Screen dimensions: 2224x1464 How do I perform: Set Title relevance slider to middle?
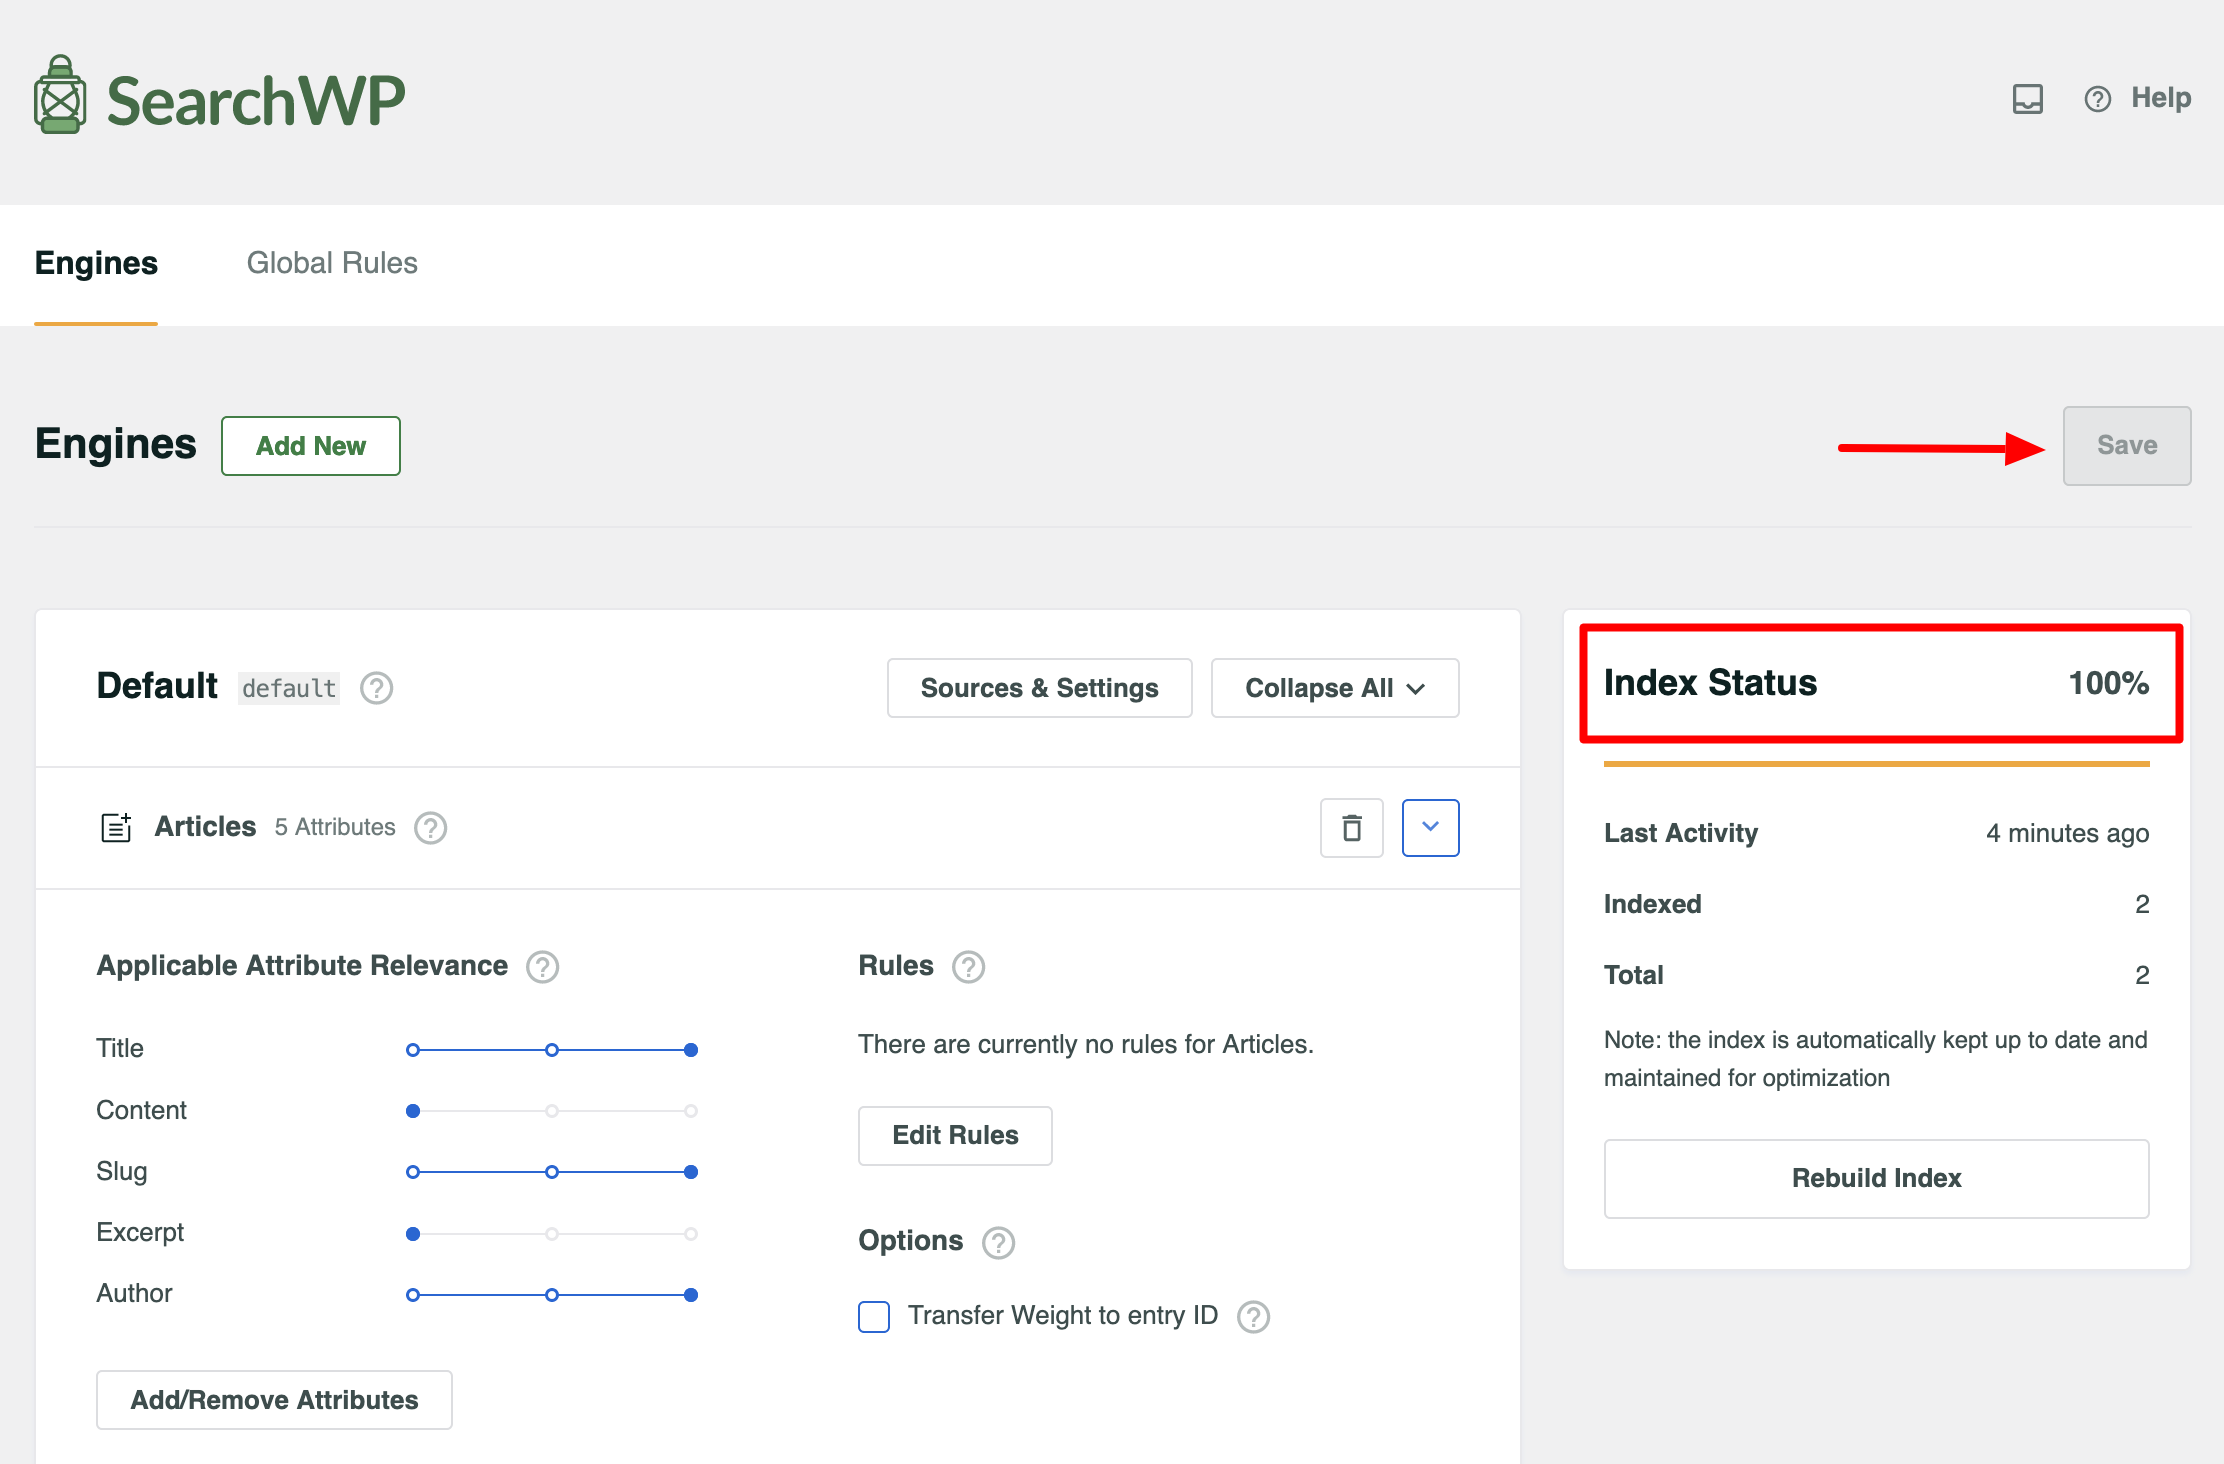point(552,1050)
